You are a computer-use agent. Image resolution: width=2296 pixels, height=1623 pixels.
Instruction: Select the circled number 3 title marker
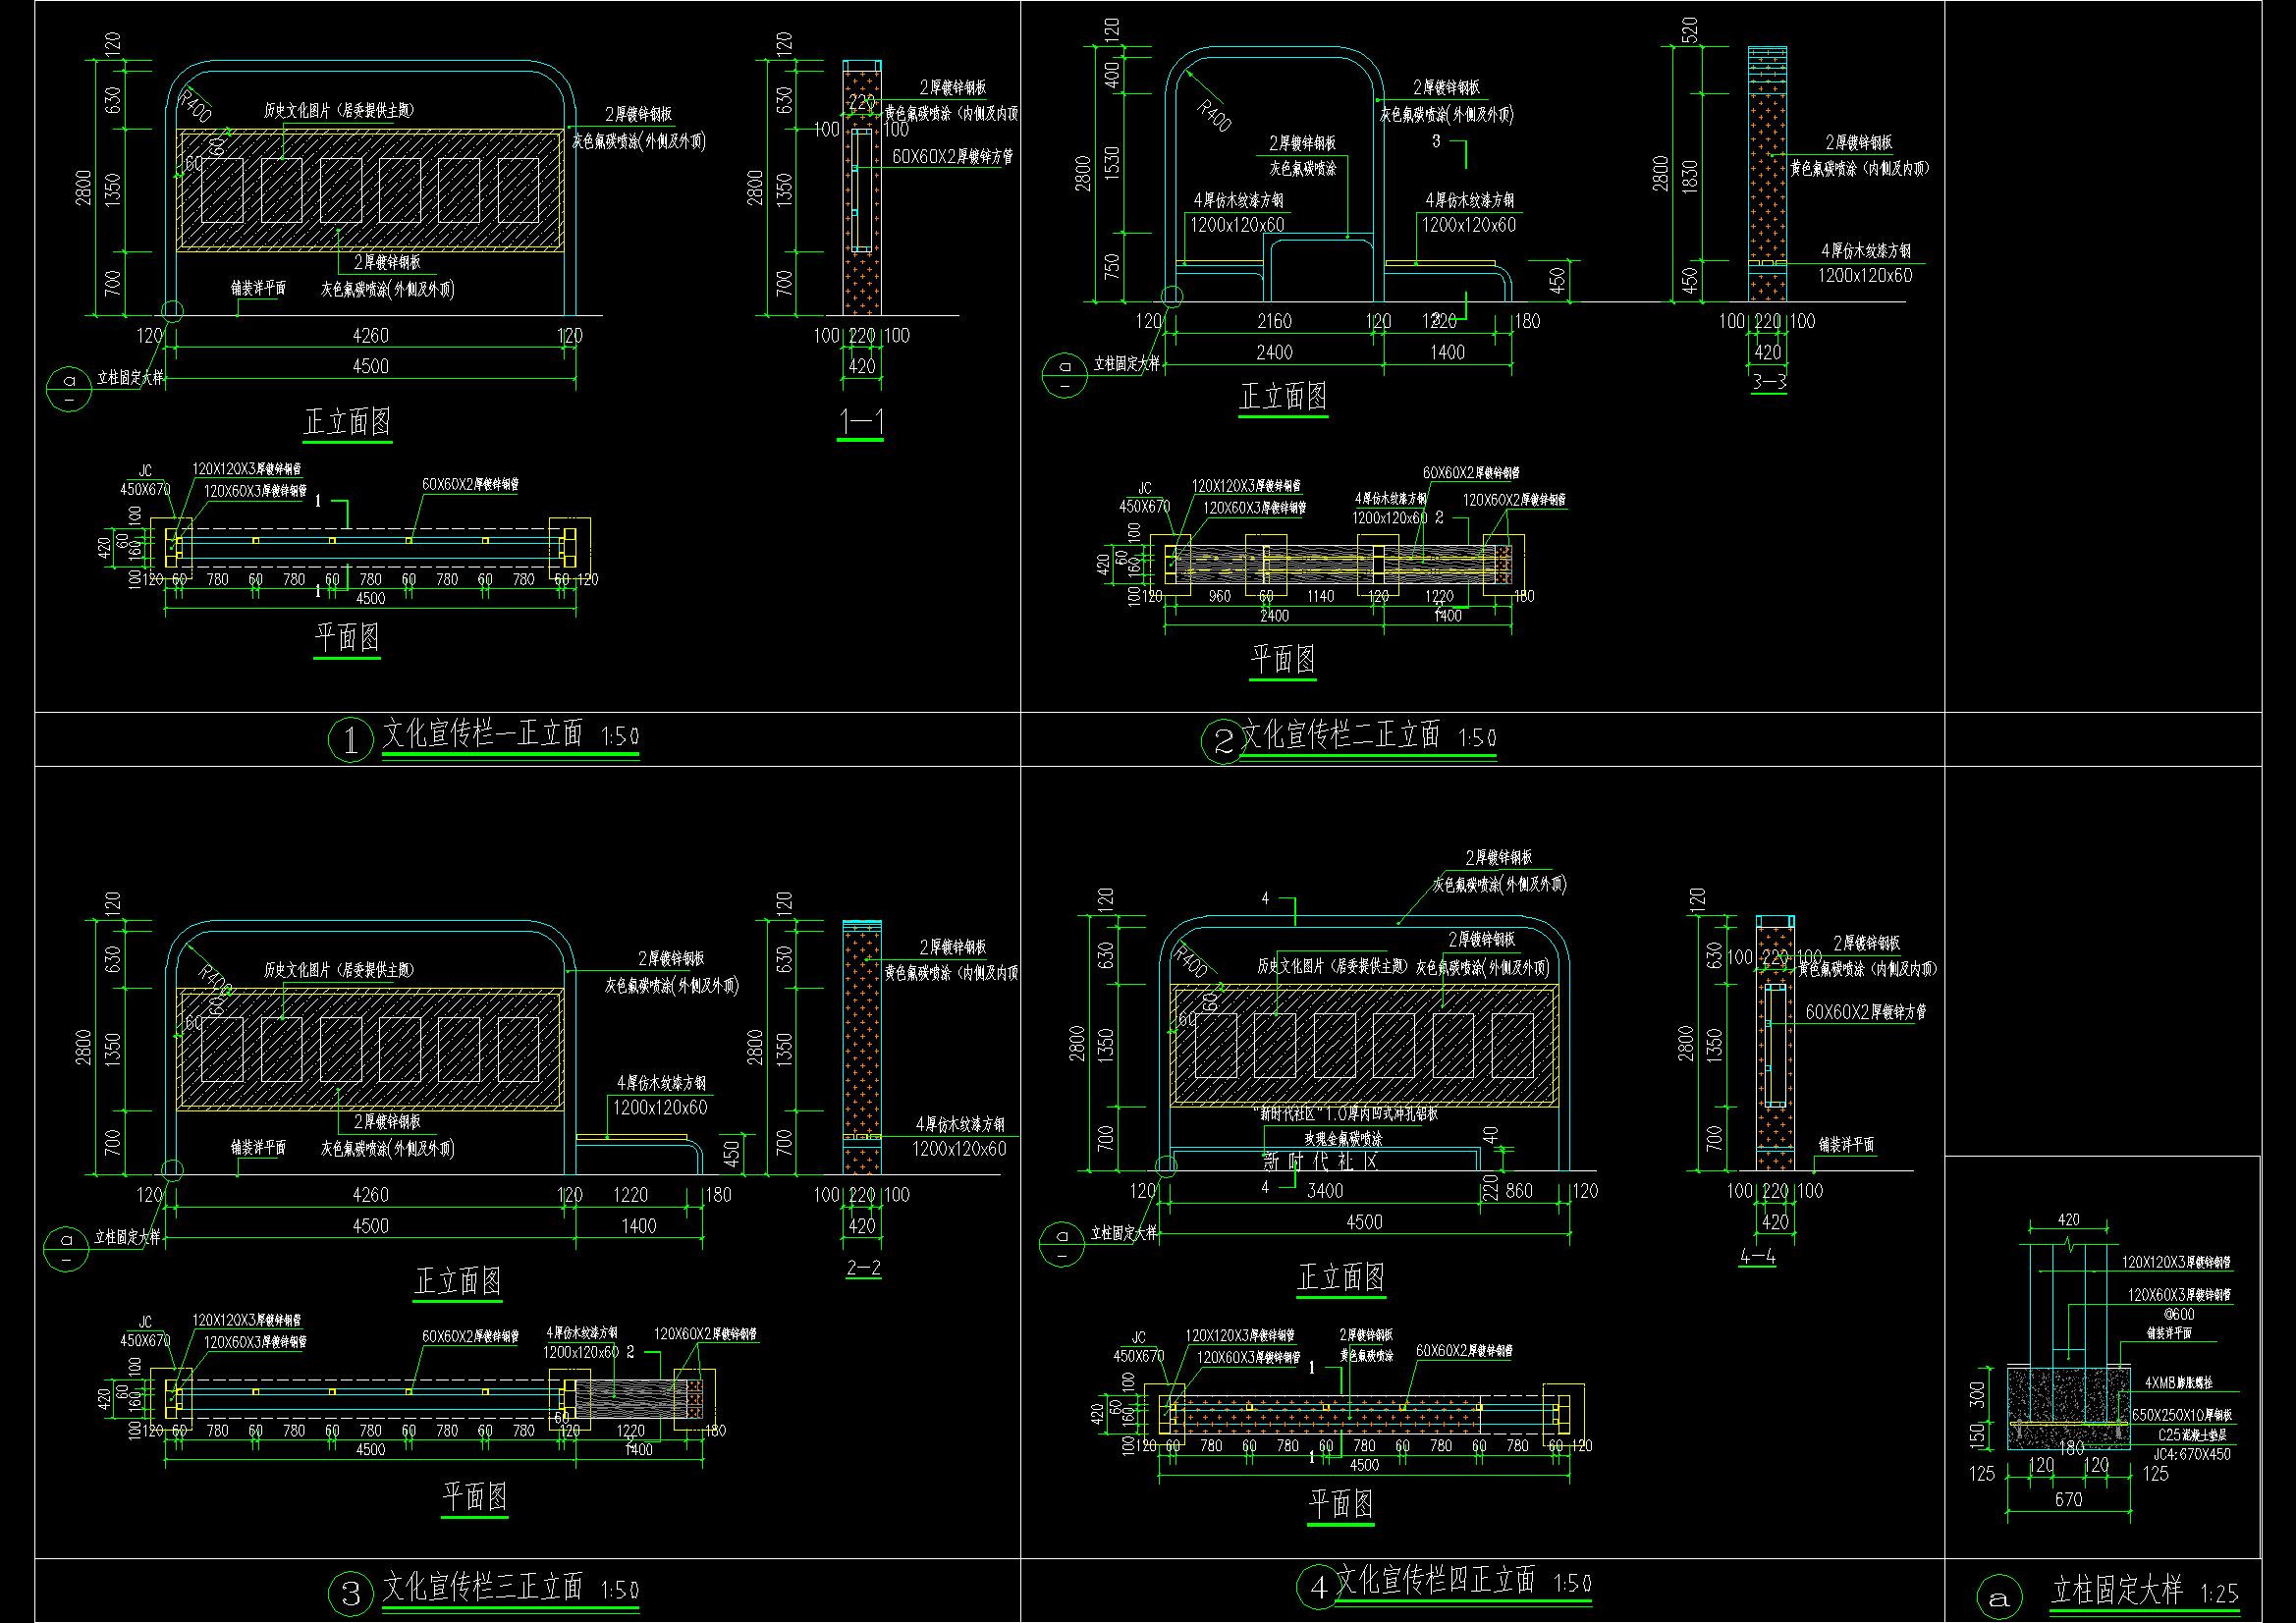tap(350, 1593)
